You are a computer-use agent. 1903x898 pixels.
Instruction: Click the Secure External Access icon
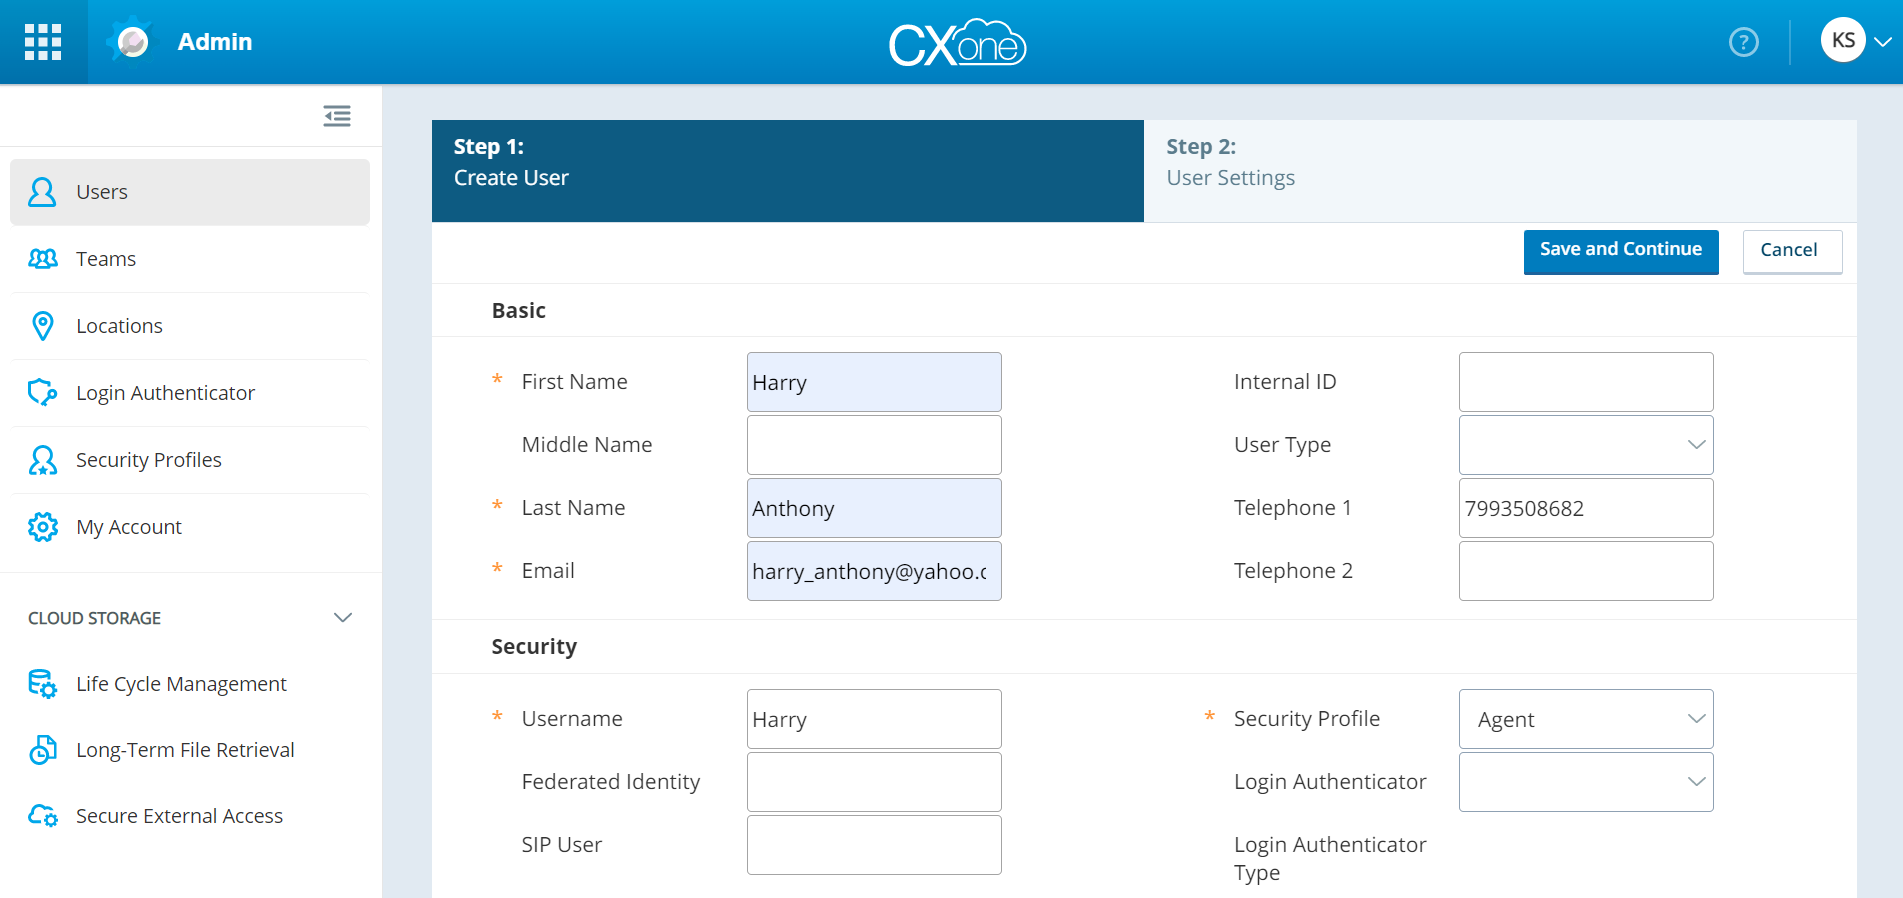tap(43, 816)
